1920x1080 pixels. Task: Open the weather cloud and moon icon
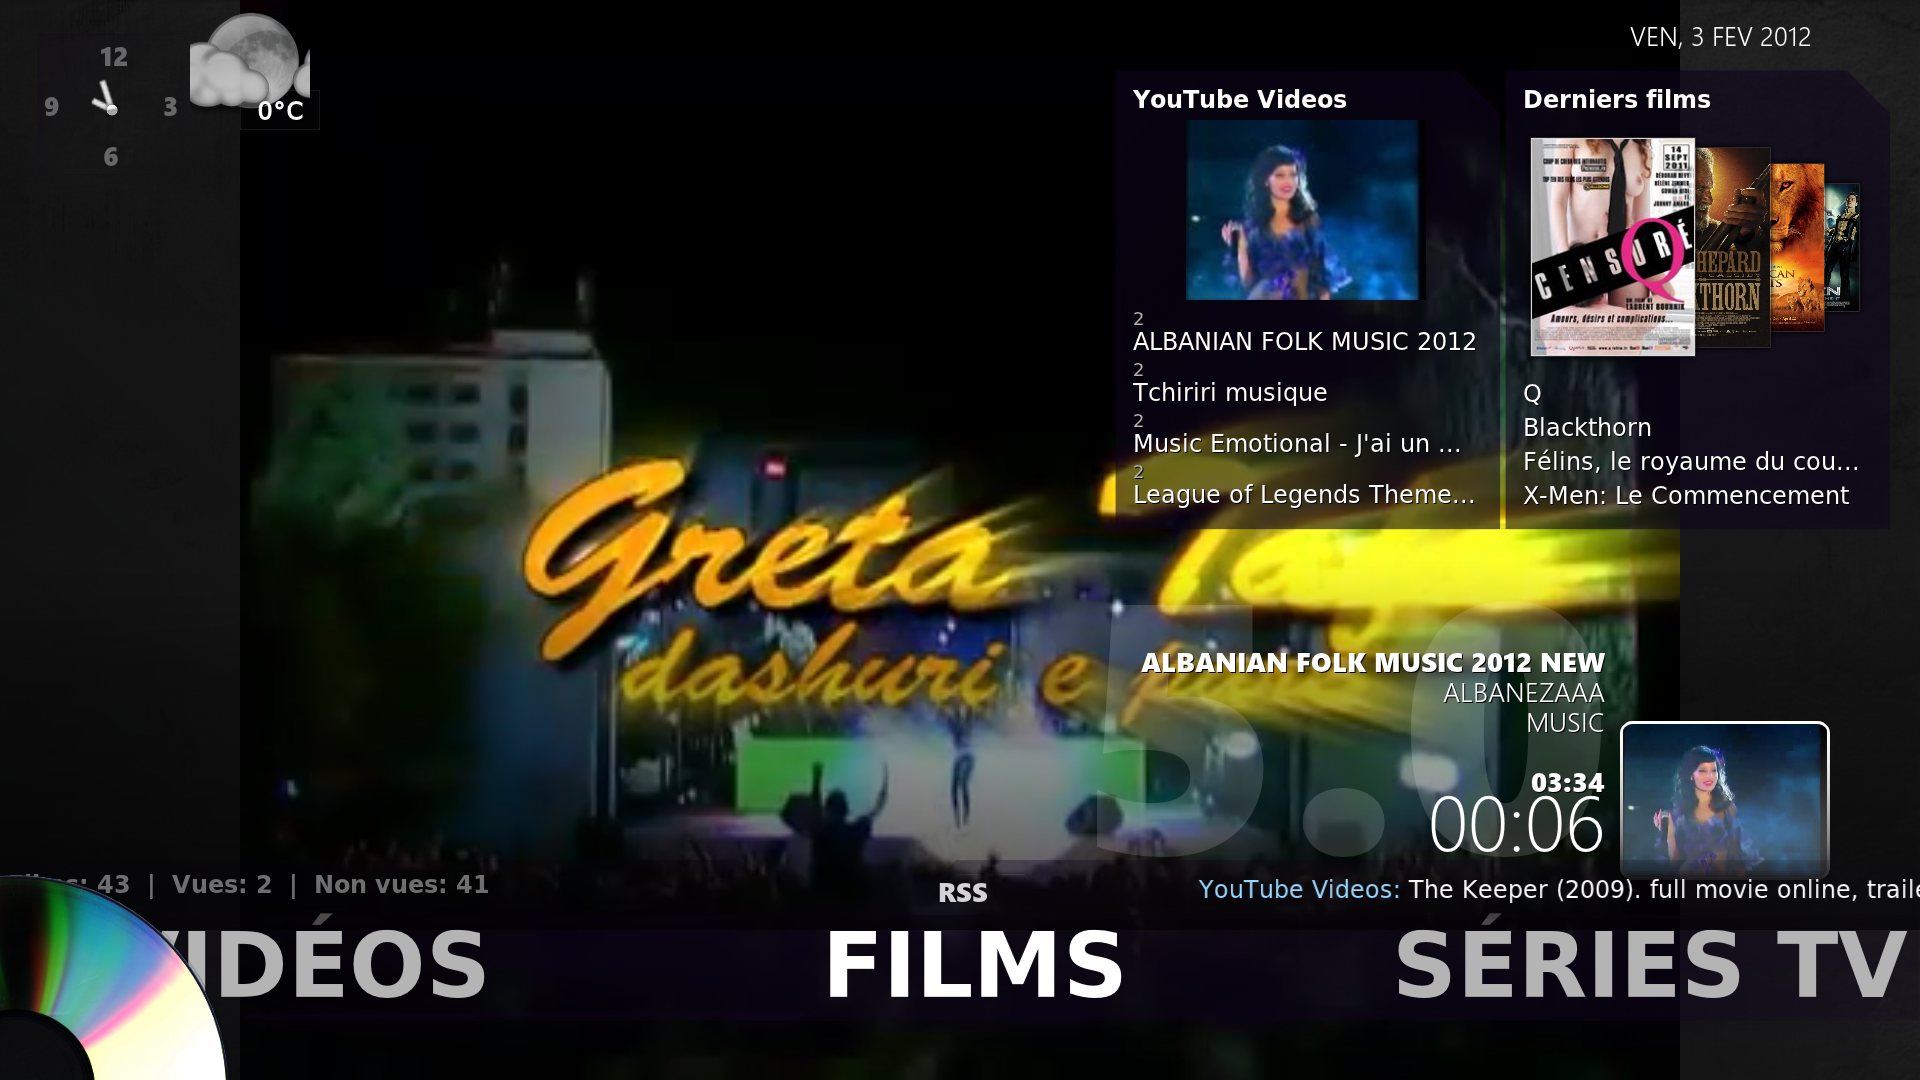pyautogui.click(x=250, y=60)
